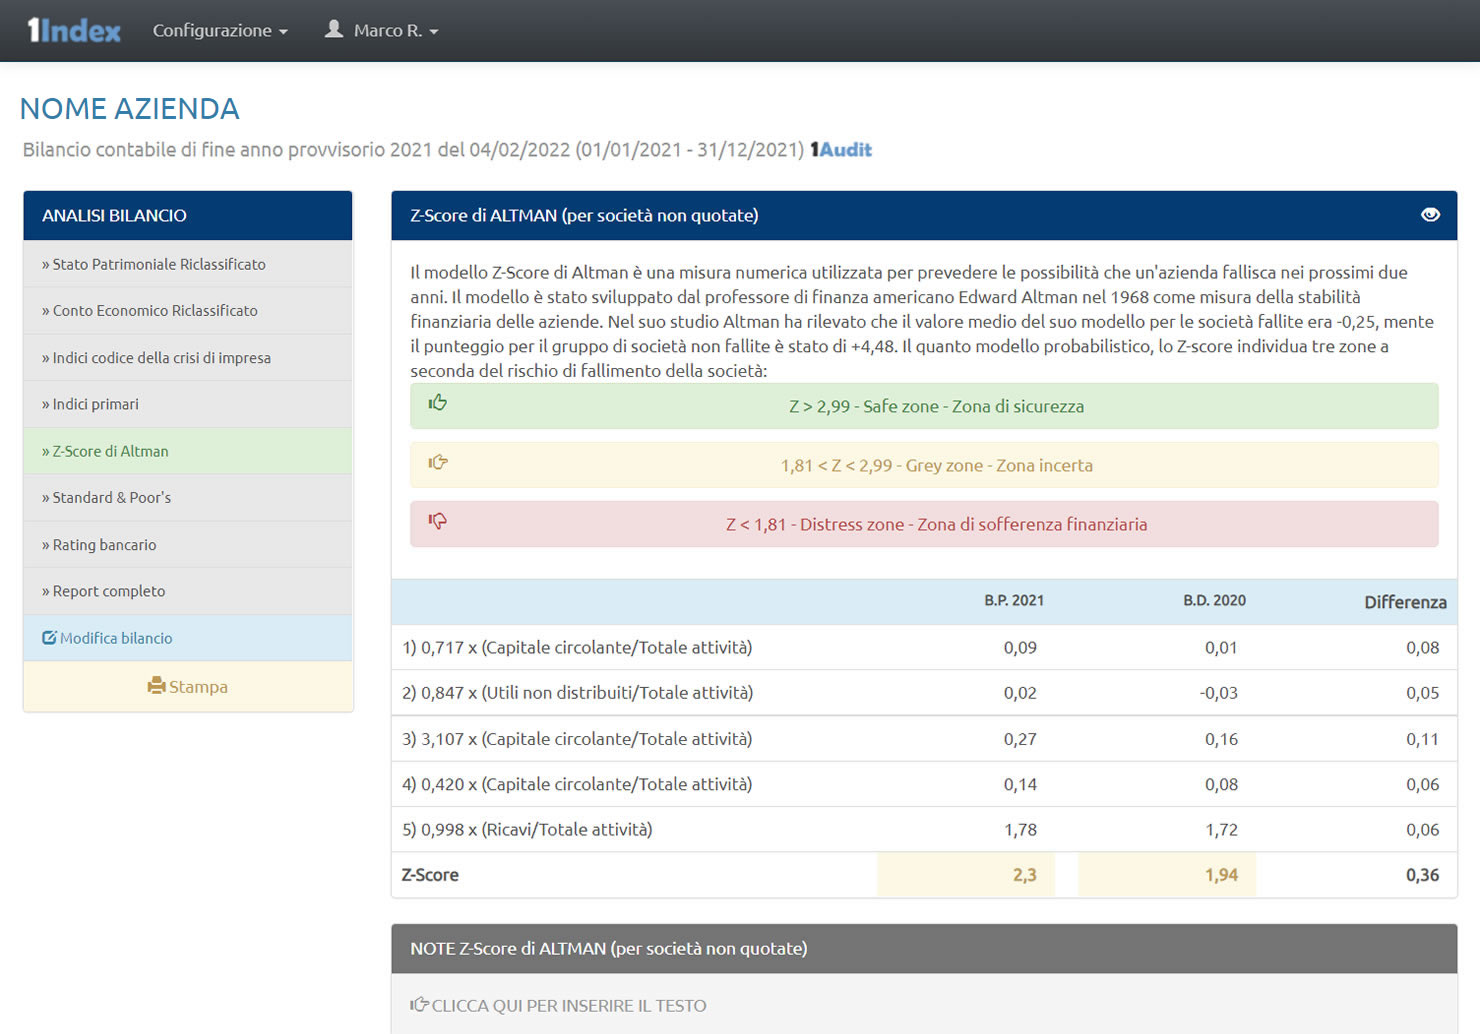This screenshot has height=1034, width=1480.
Task: Click ANALISI BILANCIO panel header
Action: (188, 215)
